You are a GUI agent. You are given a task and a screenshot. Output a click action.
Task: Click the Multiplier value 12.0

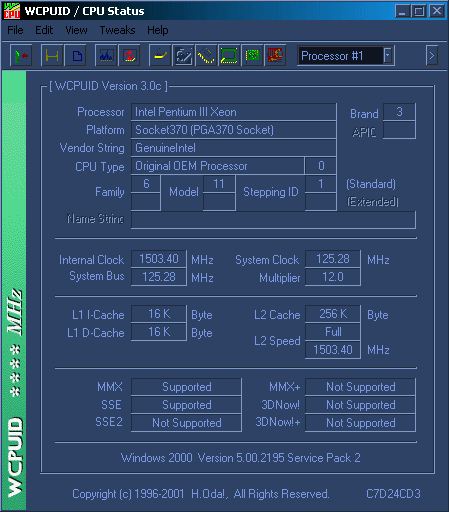[x=333, y=277]
